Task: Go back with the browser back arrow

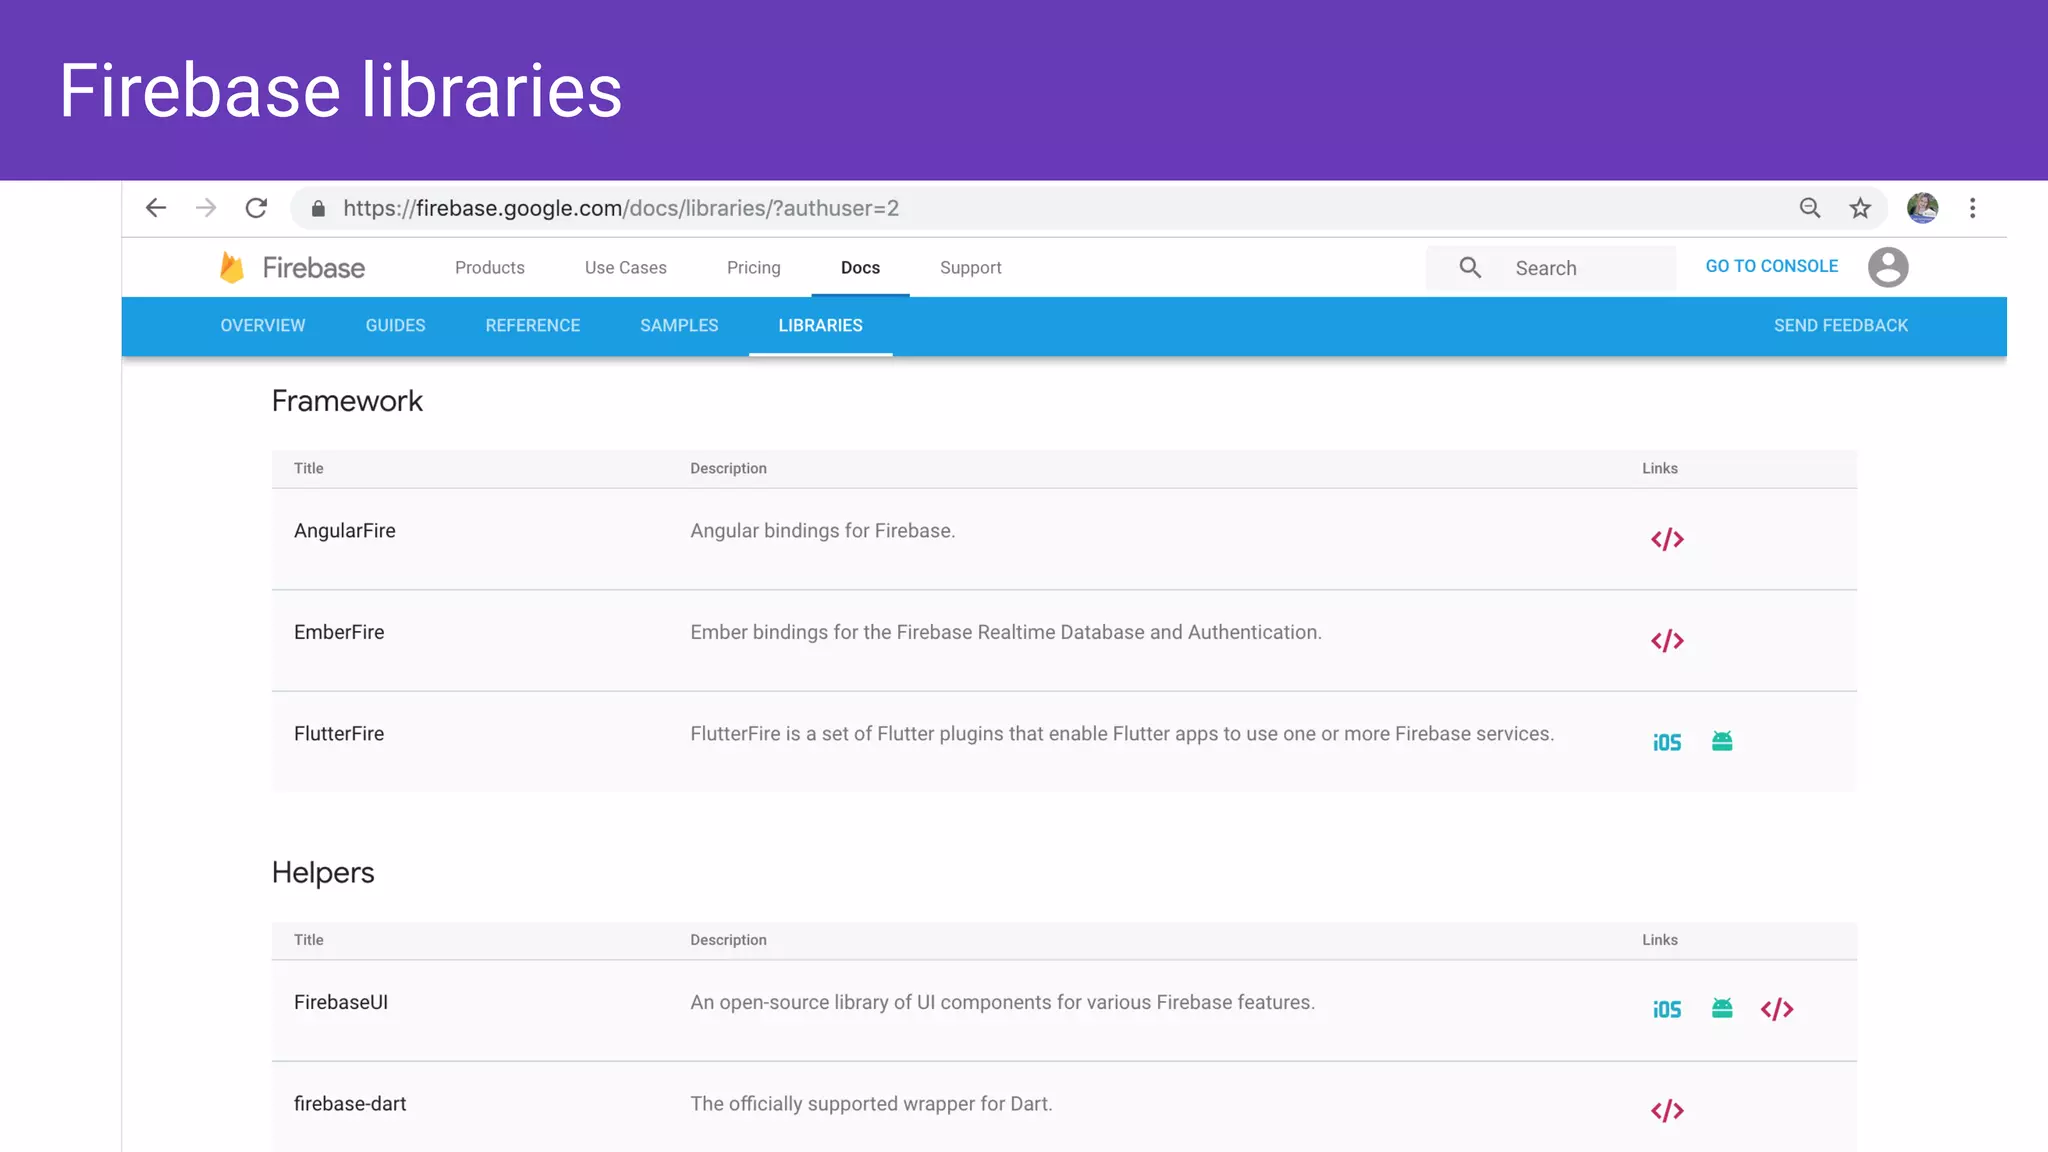Action: coord(156,208)
